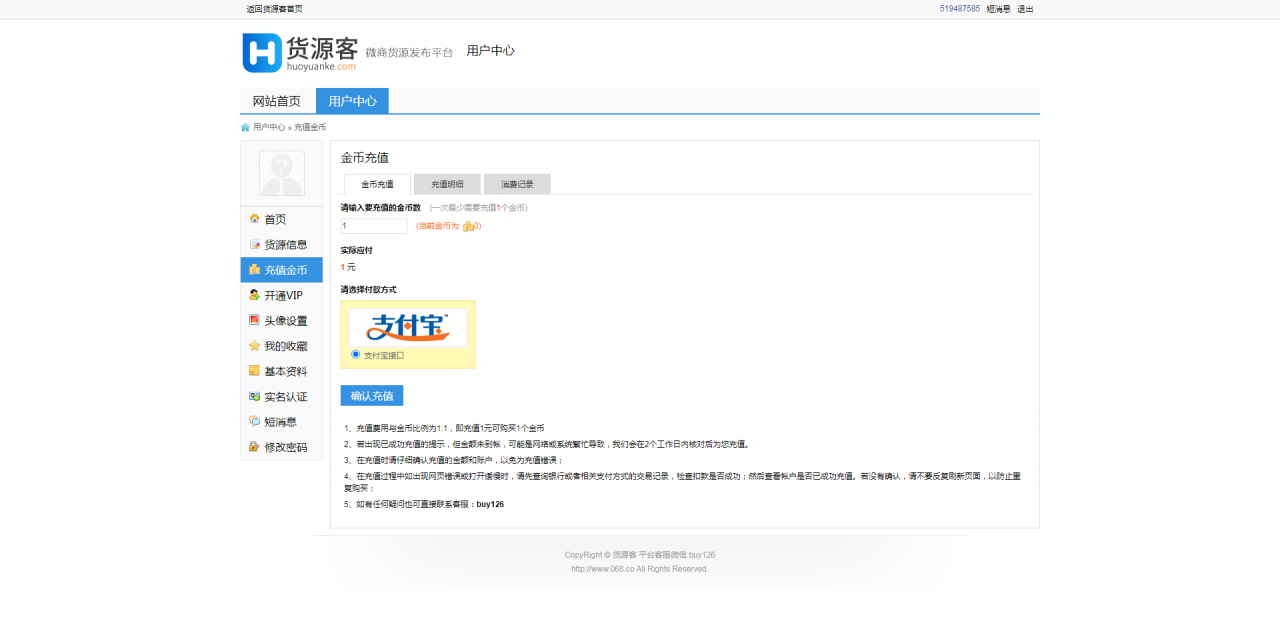Viewport: 1280px width, 637px height.
Task: Open 我的收藏 favorites via star icon
Action: [x=253, y=345]
